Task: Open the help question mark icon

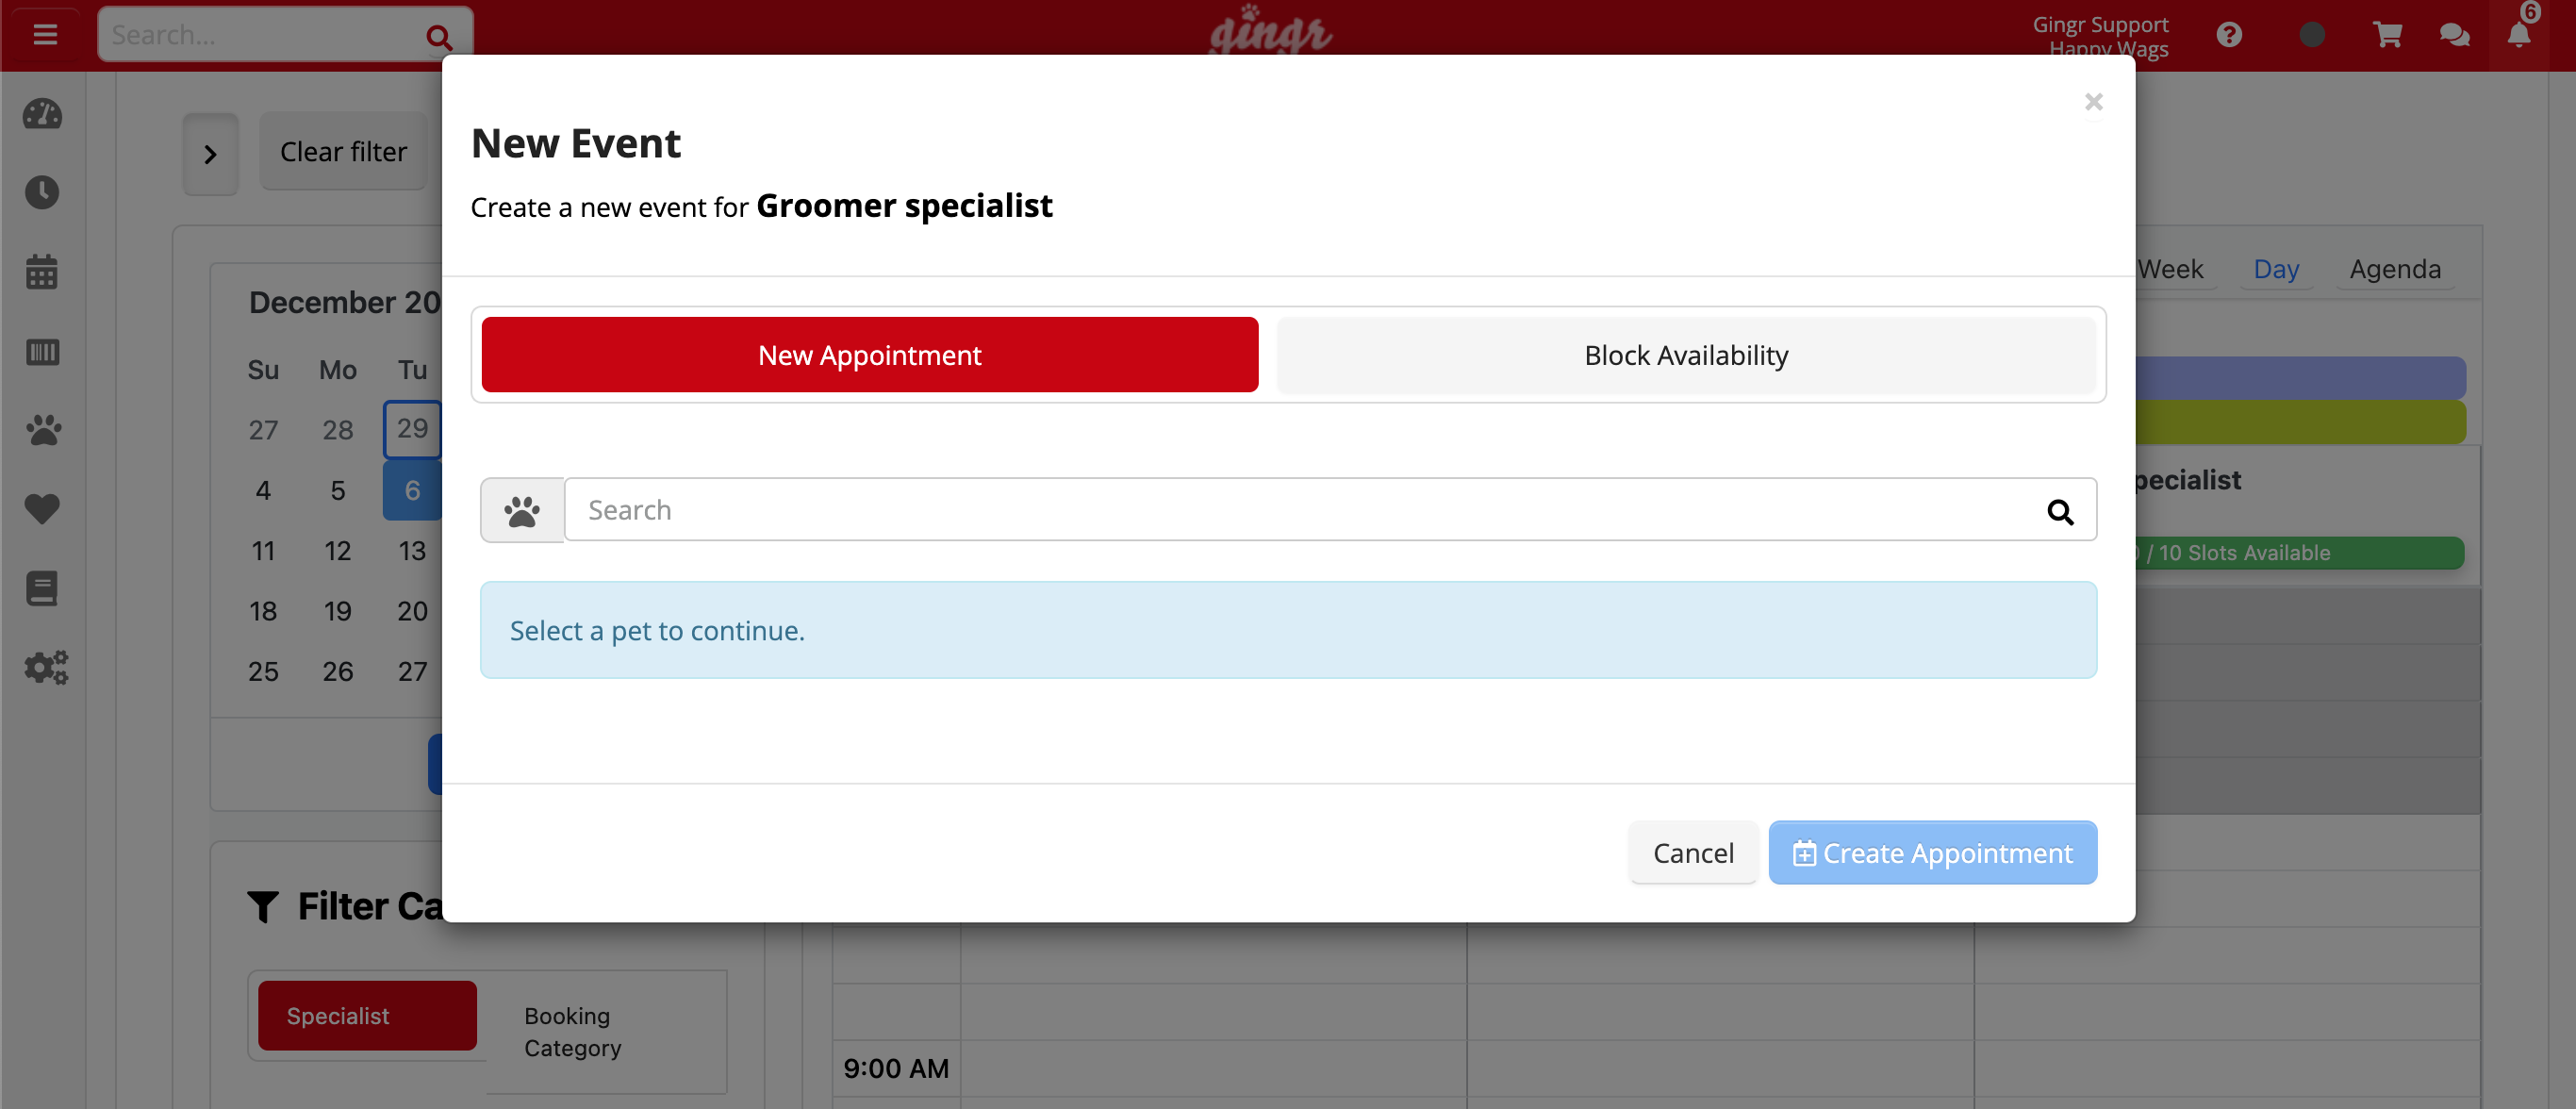Action: click(2229, 35)
